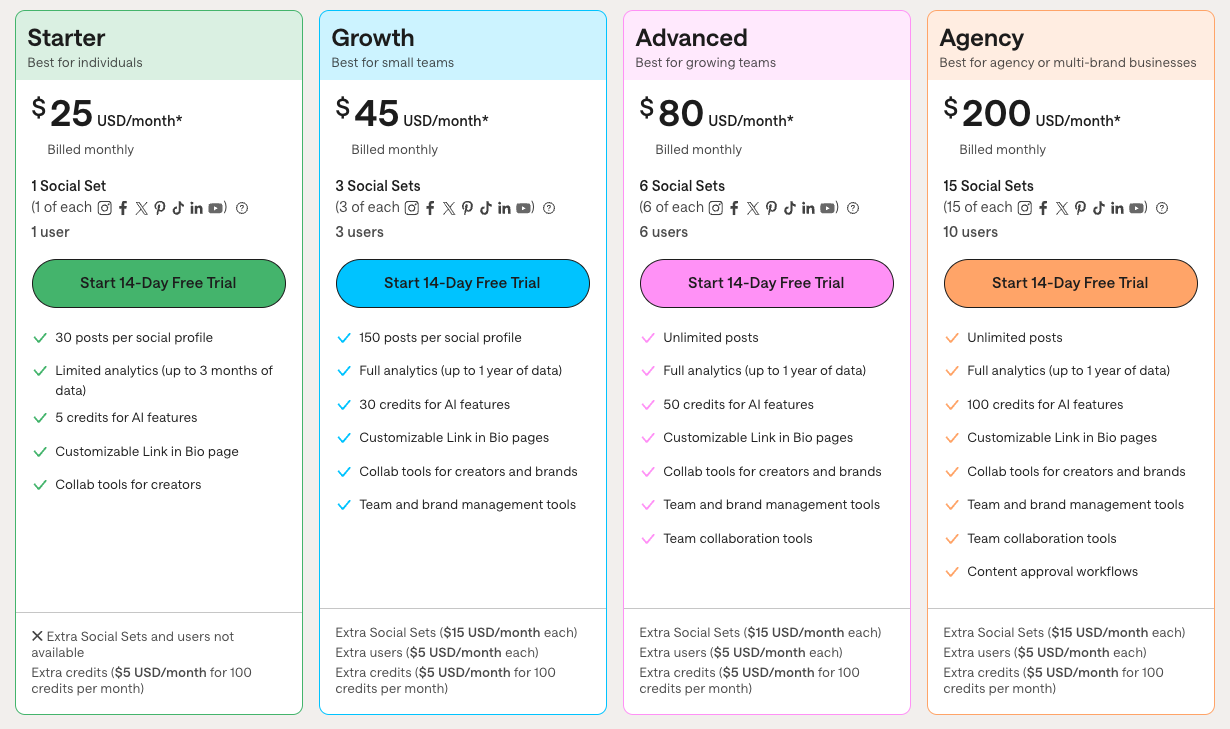
Task: Open the Starter Social Set help tooltip
Action: (x=241, y=208)
